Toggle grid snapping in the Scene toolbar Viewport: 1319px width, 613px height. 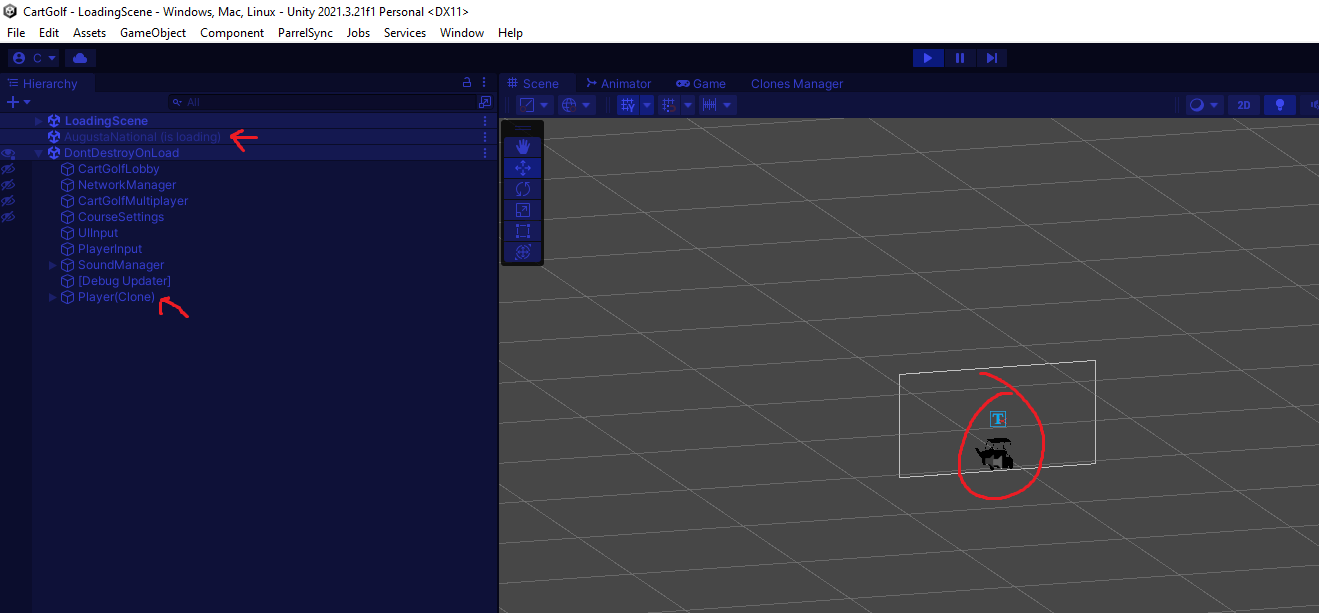pyautogui.click(x=668, y=104)
